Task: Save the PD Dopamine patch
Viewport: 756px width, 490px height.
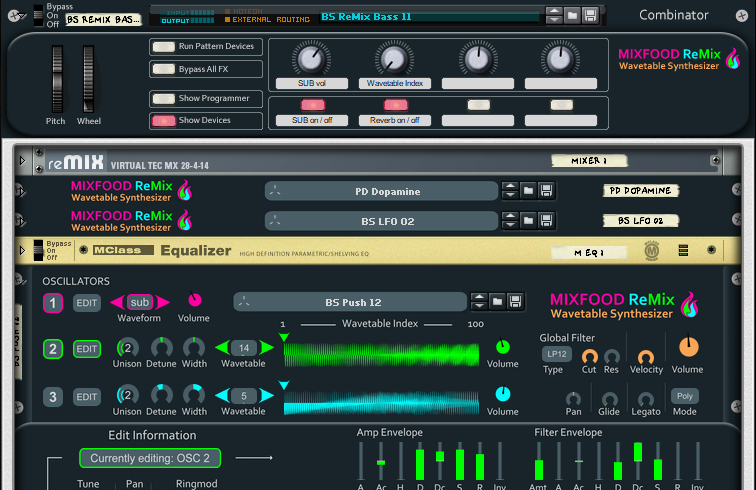Action: [546, 191]
